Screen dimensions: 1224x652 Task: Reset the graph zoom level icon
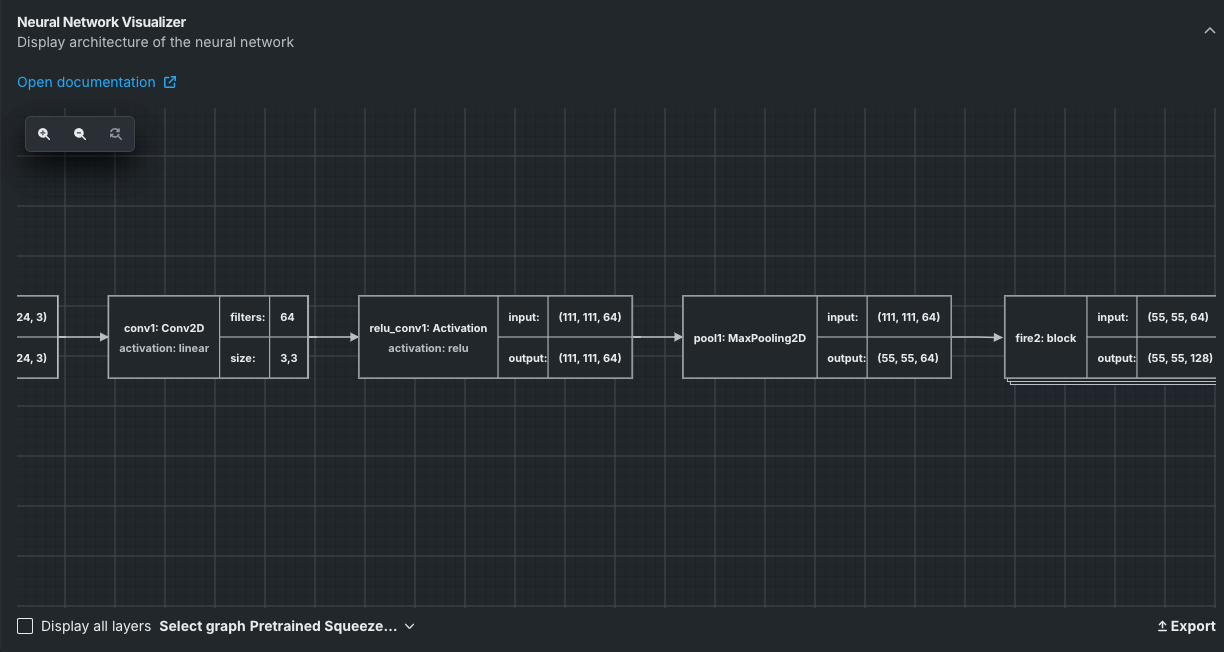(x=116, y=134)
